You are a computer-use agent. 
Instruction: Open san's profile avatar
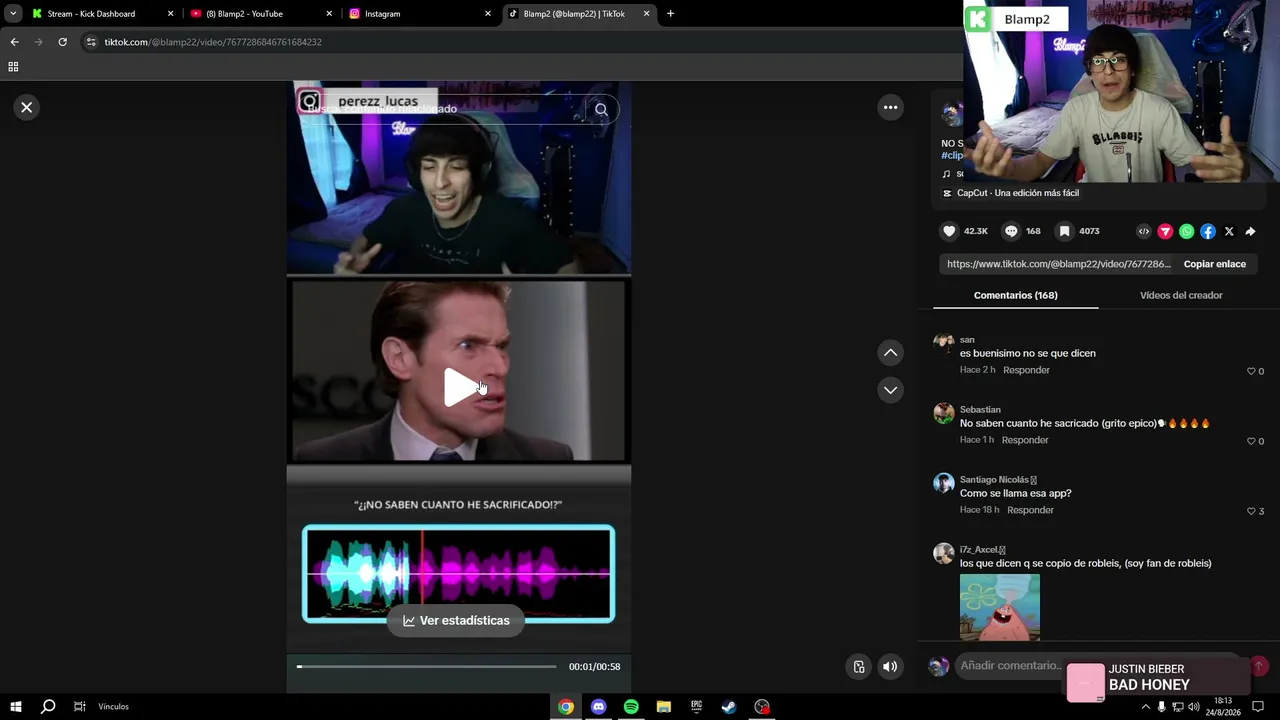(943, 343)
